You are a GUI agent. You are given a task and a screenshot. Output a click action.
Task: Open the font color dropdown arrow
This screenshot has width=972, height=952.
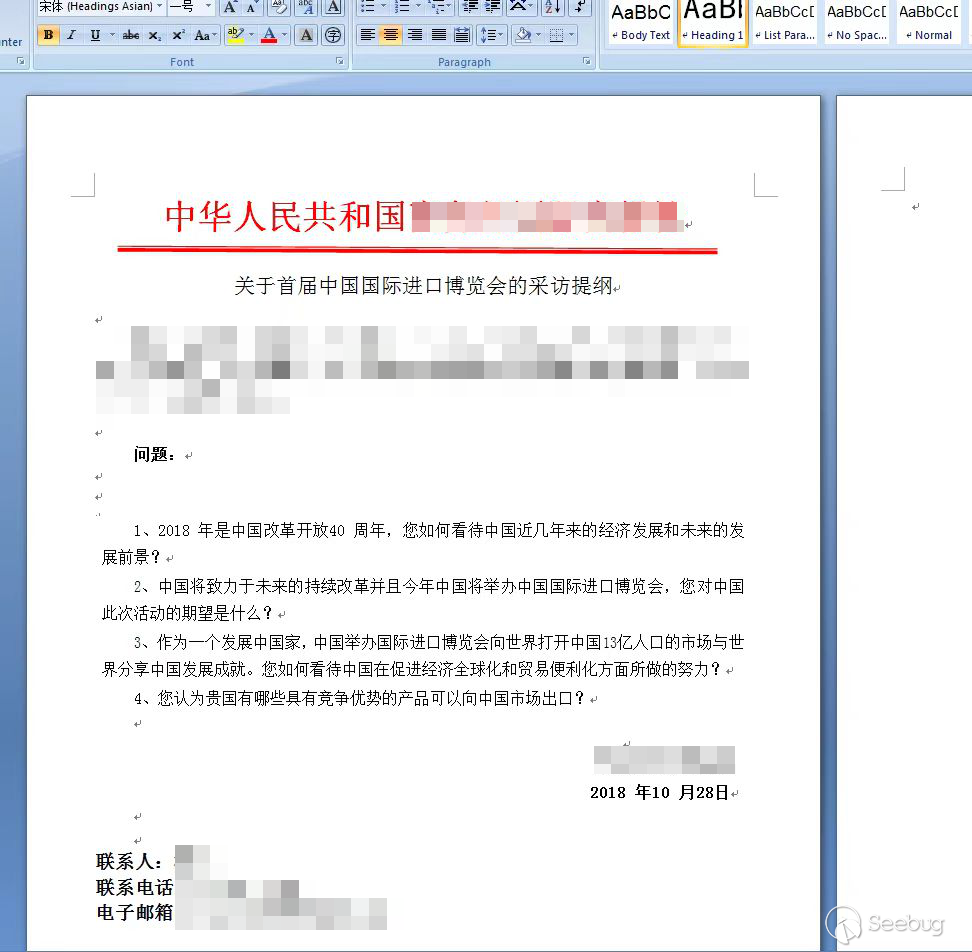[x=285, y=35]
